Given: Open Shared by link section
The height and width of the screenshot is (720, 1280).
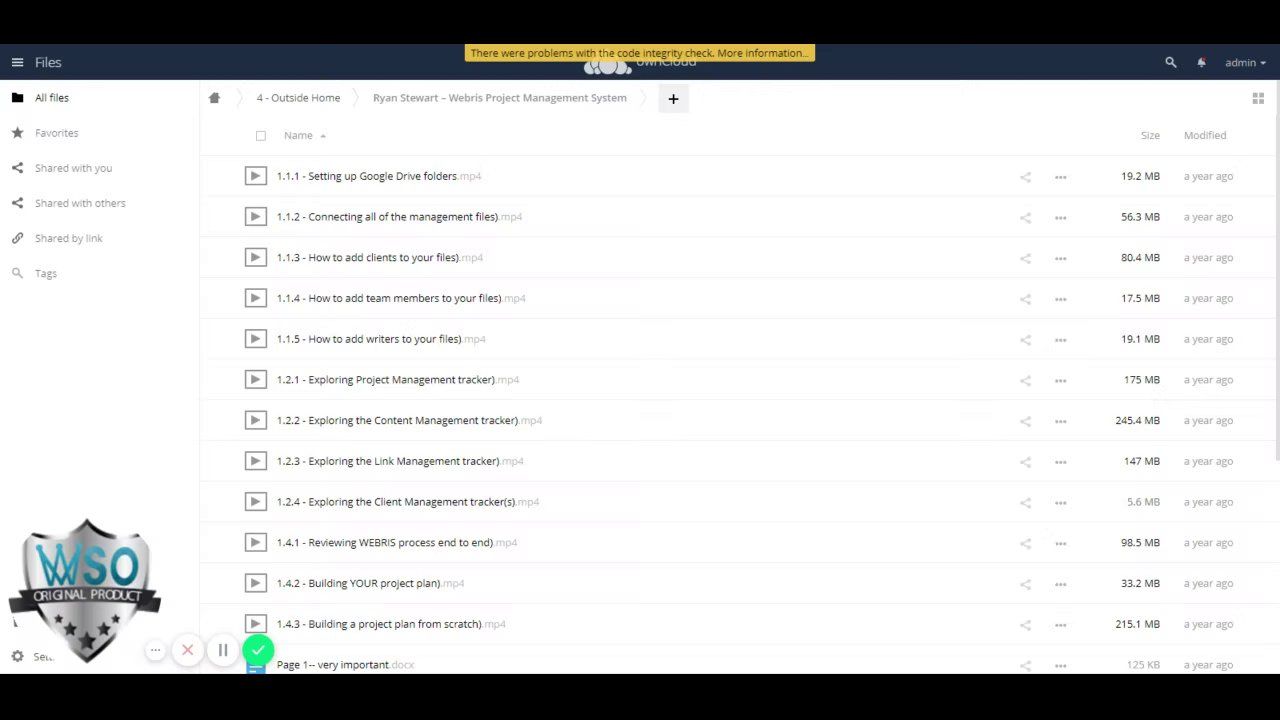Looking at the screenshot, I should click(x=68, y=238).
